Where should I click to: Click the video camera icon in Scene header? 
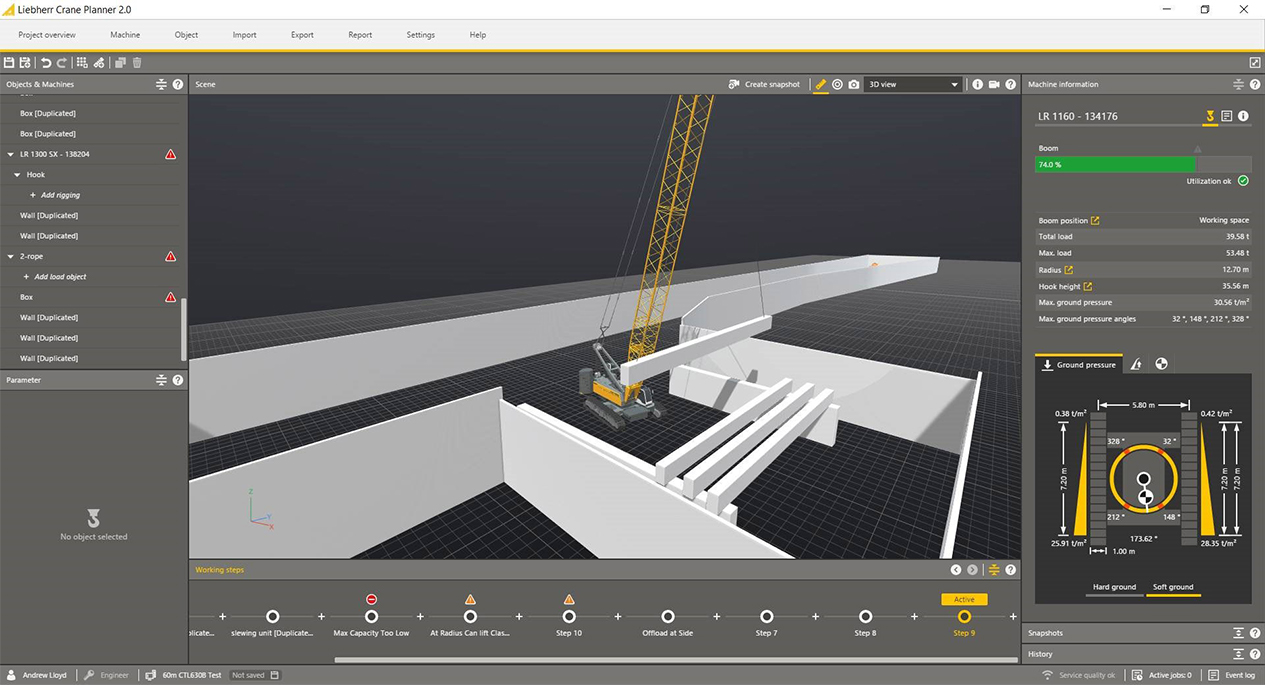[x=994, y=85]
